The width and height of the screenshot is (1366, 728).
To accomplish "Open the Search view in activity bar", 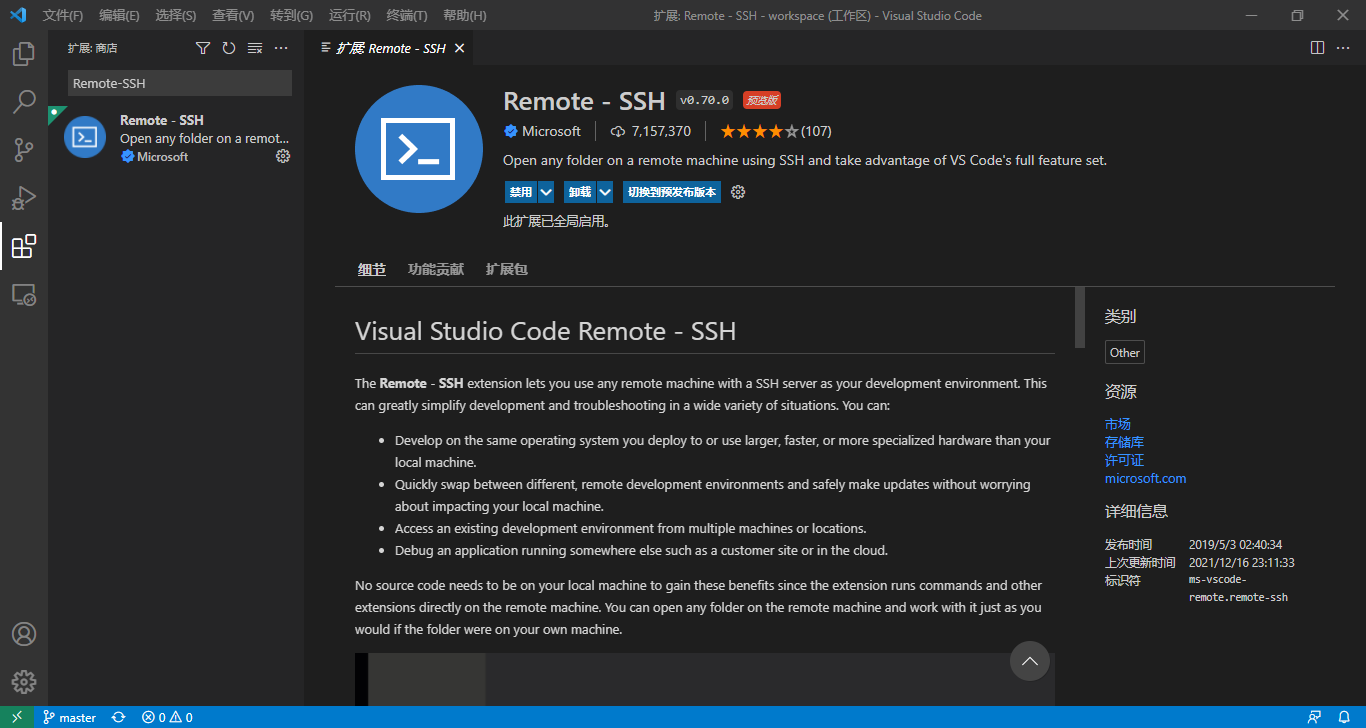I will [x=24, y=102].
